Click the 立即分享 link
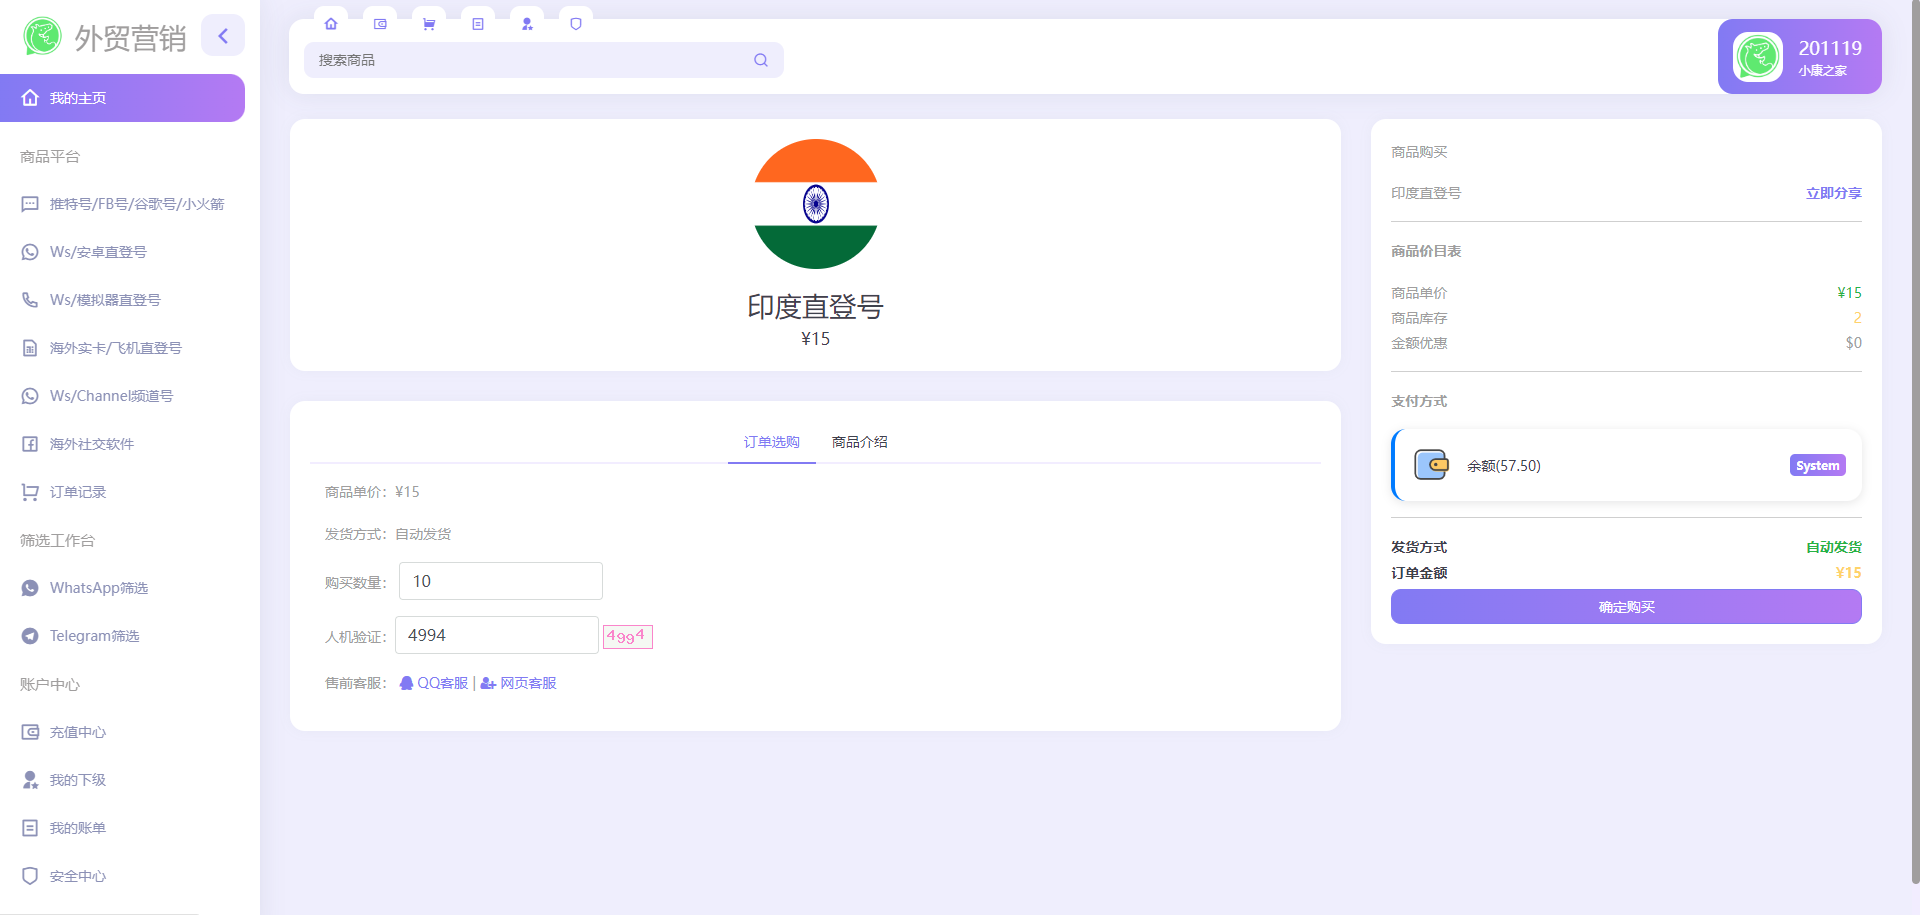1920x915 pixels. click(x=1833, y=193)
